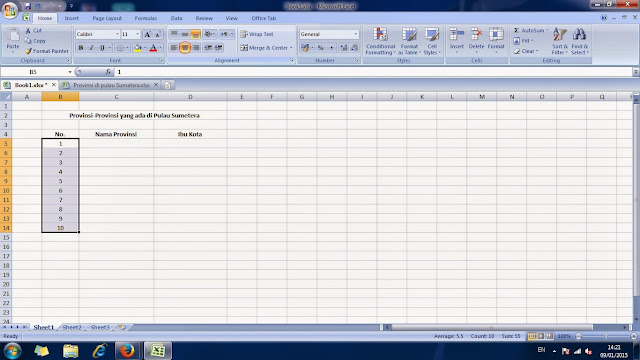Screen dimensions: 640x360
Task: Open Find & Select binoculars
Action: pyautogui.click(x=579, y=41)
